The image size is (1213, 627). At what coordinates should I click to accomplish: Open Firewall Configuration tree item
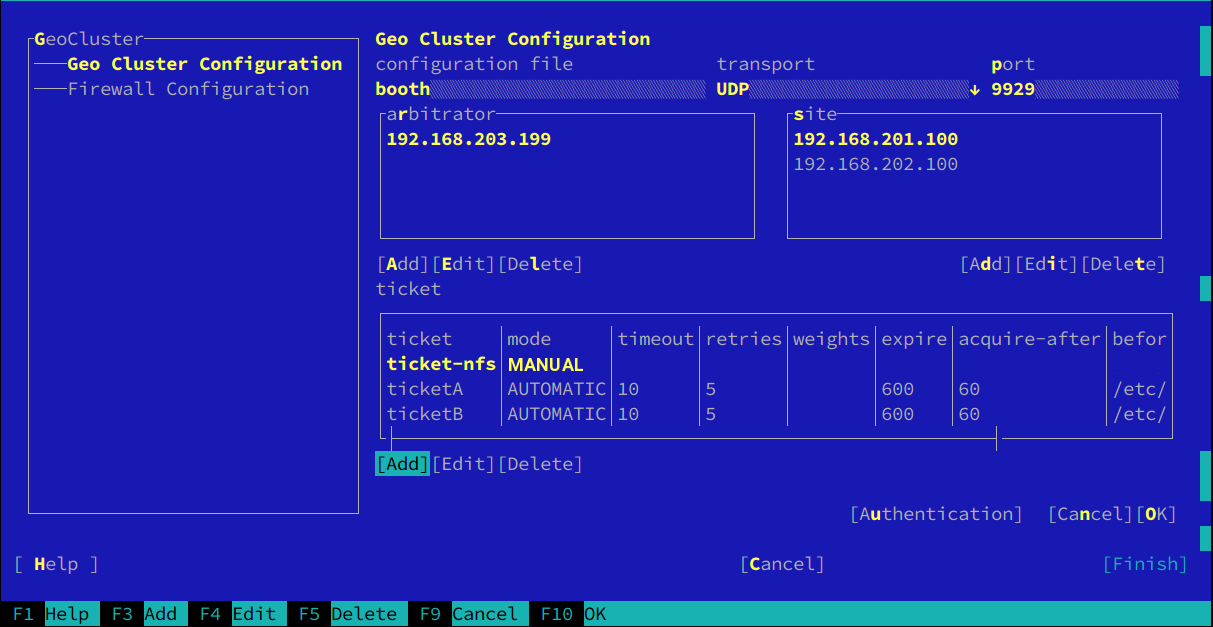point(188,89)
